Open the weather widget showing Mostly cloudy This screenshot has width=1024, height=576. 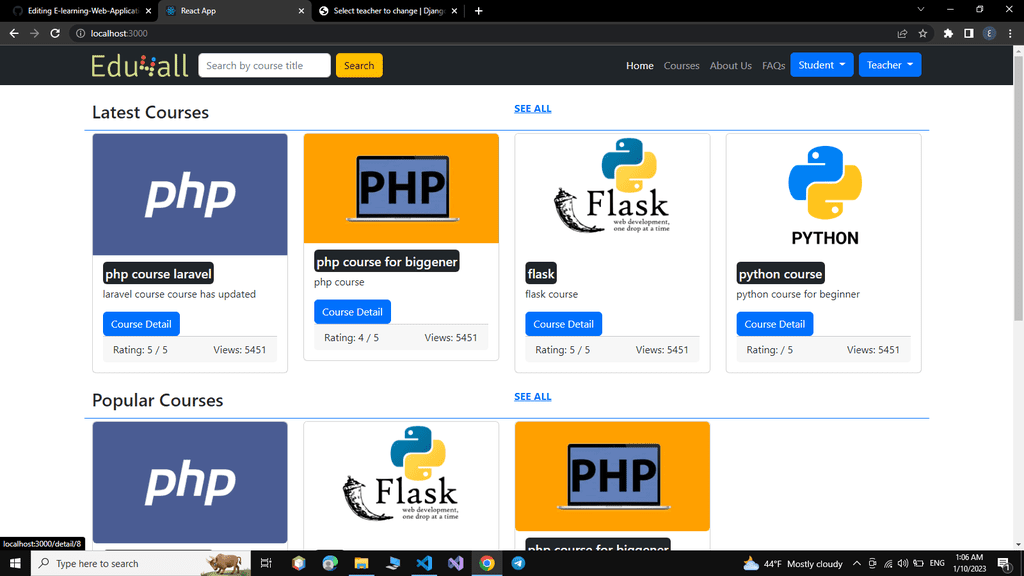pos(793,563)
